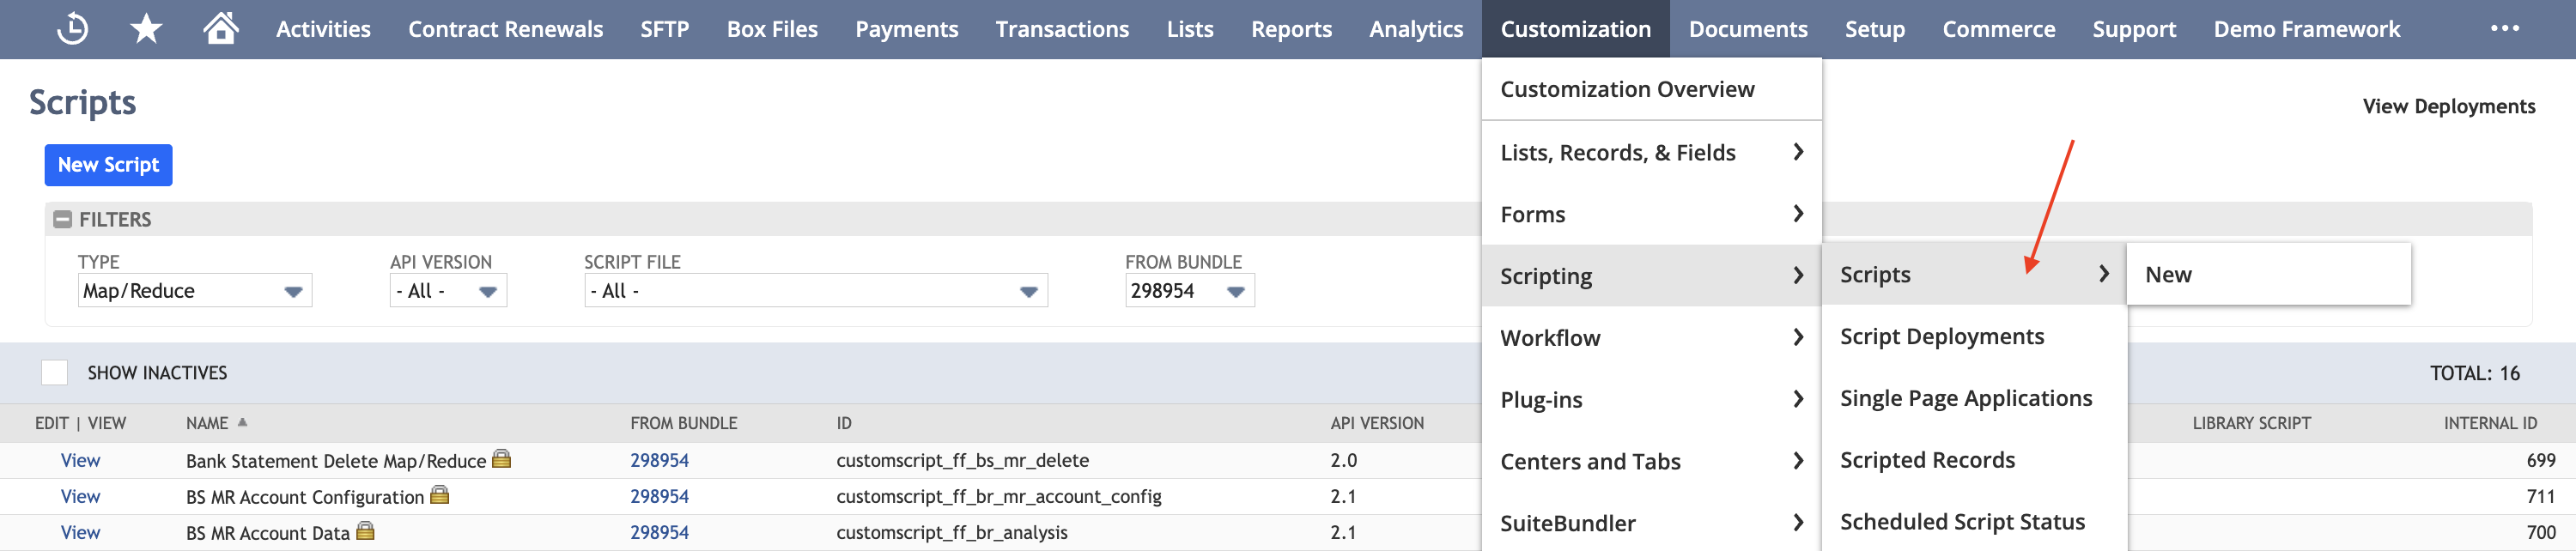The height and width of the screenshot is (551, 2576).
Task: Expand the SuiteBundler submenu
Action: click(1651, 523)
